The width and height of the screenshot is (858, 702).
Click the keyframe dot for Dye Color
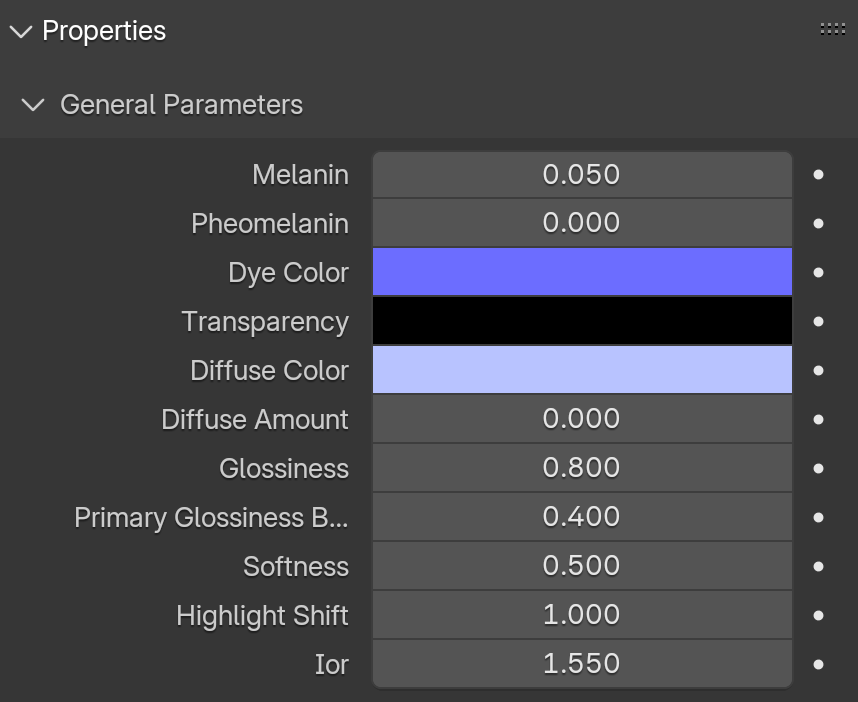818,272
